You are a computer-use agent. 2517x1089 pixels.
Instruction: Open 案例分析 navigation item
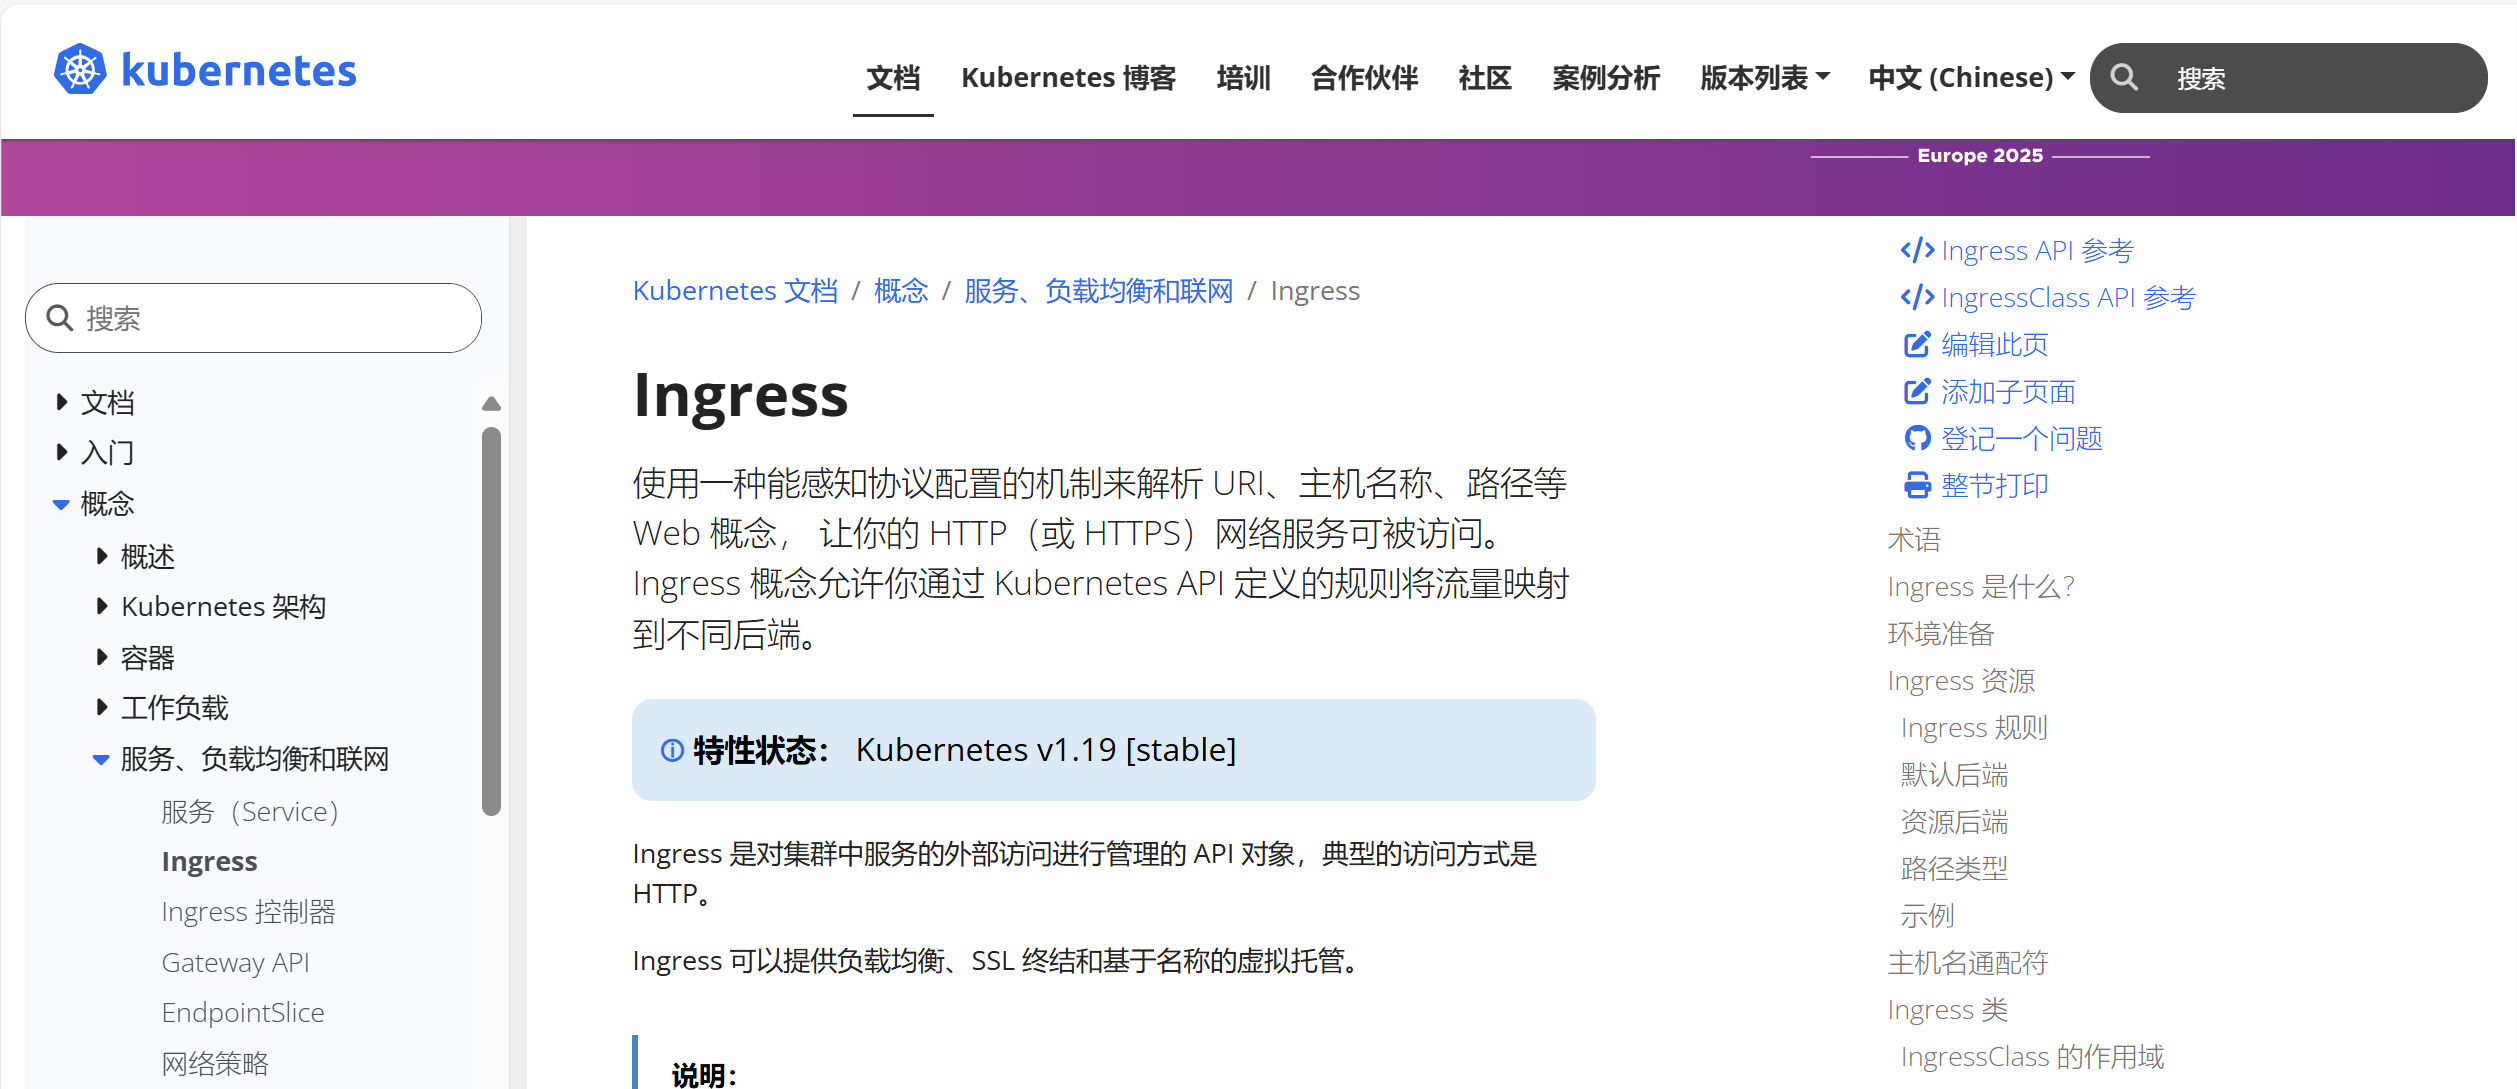[x=1606, y=77]
